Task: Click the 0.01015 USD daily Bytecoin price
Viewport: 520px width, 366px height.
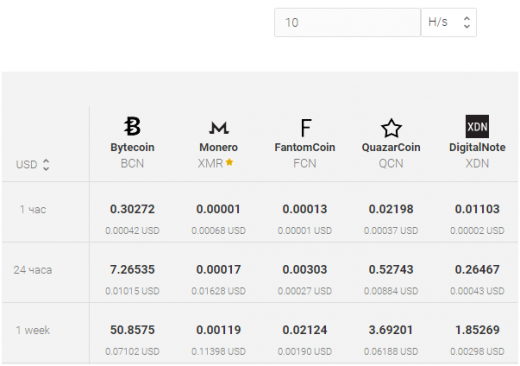Action: (x=132, y=291)
